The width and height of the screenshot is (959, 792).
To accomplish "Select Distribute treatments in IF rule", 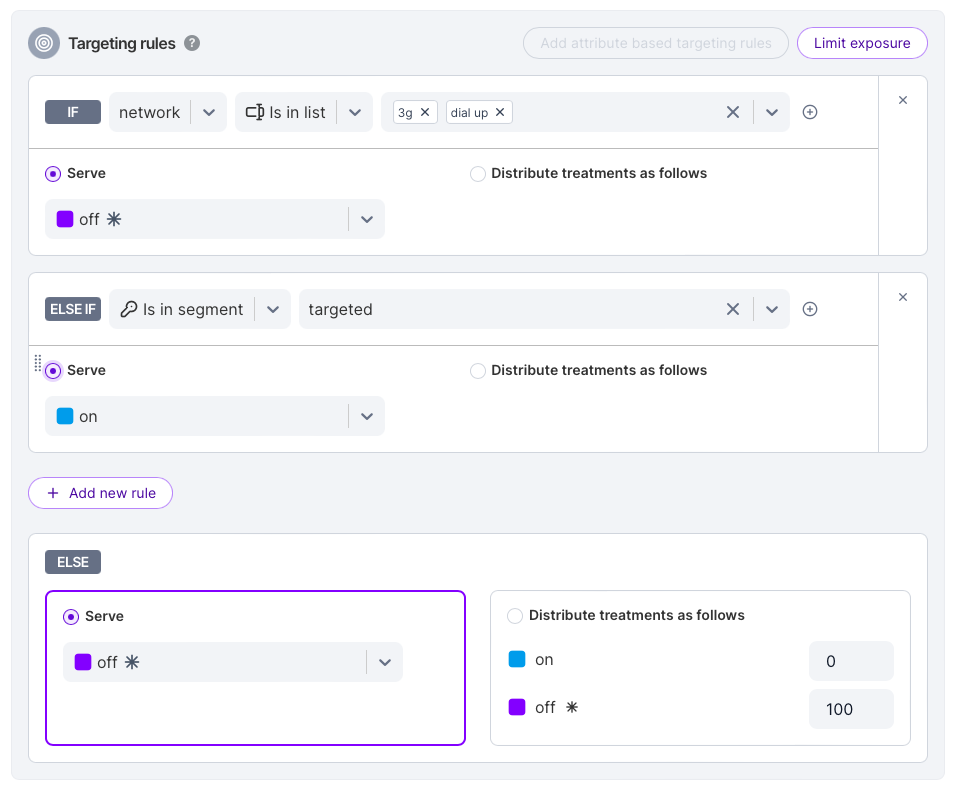I will click(x=478, y=174).
